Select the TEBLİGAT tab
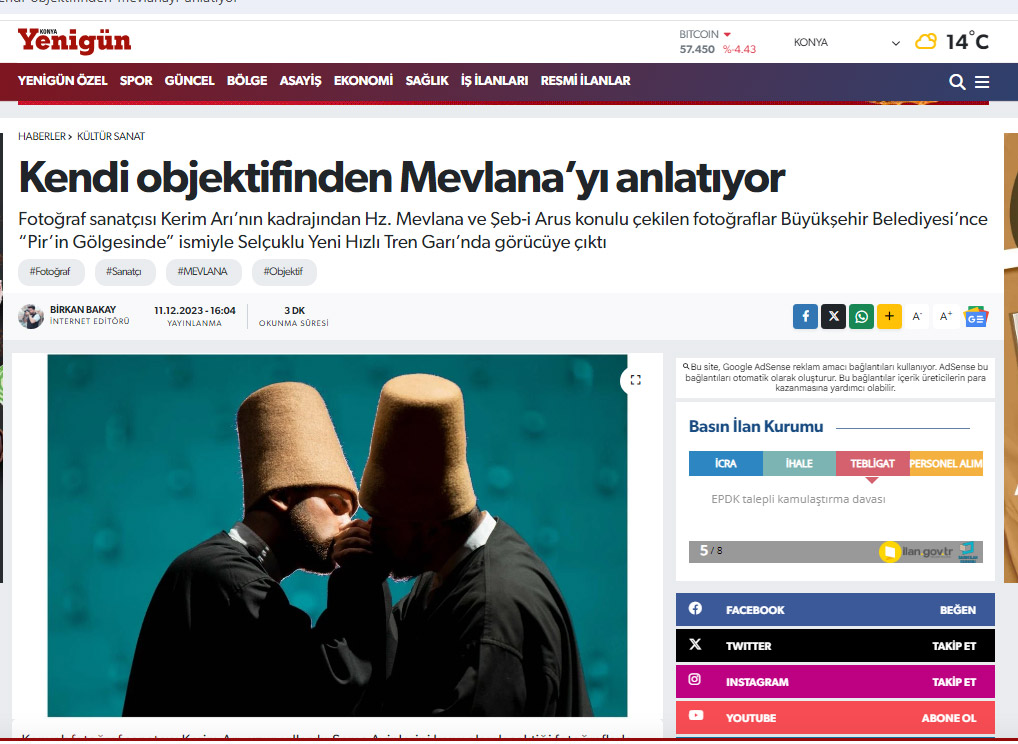Image resolution: width=1018 pixels, height=744 pixels. tap(873, 464)
